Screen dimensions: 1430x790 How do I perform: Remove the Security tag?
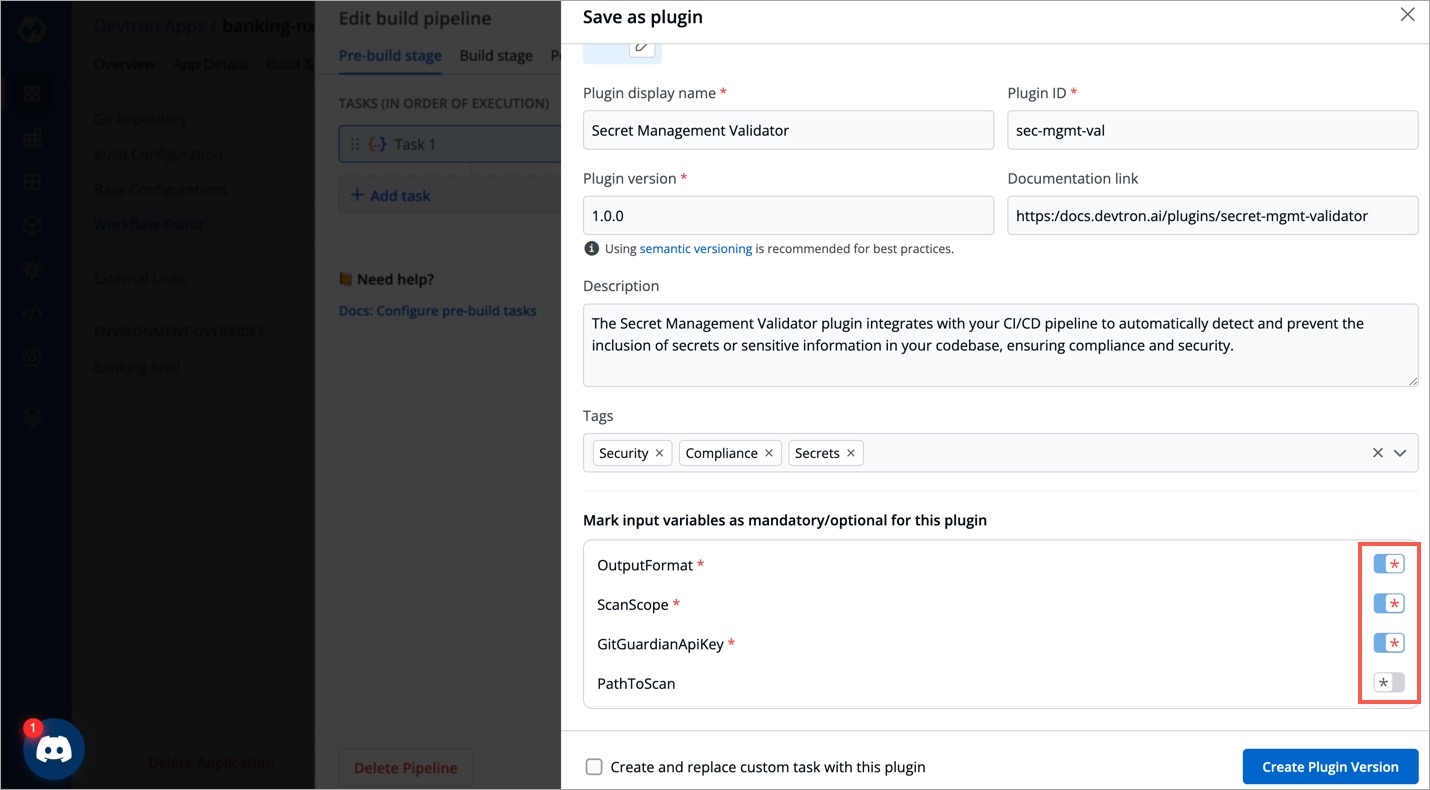tap(659, 453)
